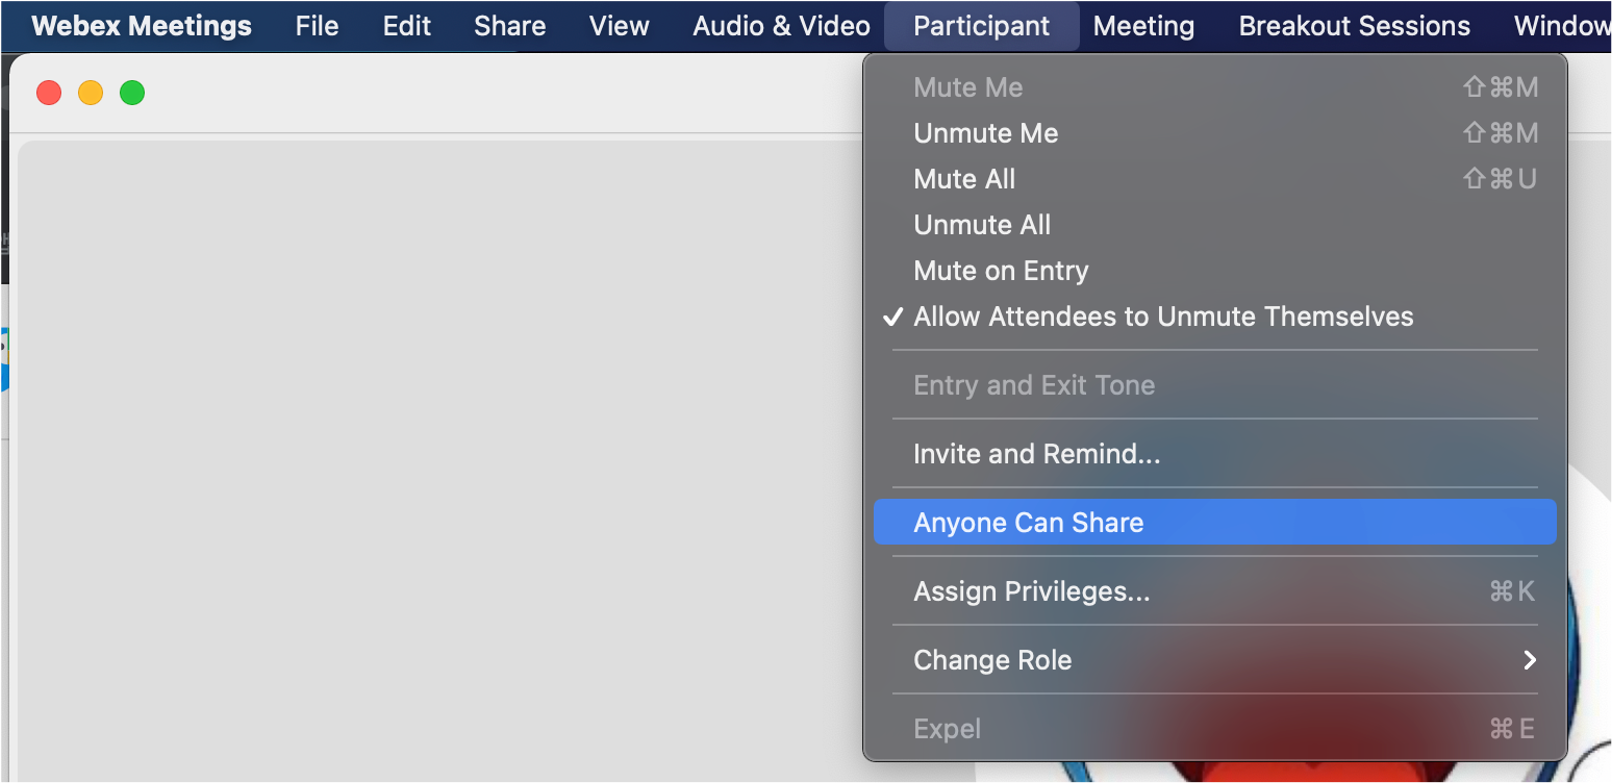1612x783 pixels.
Task: Open the Audio & Video menu
Action: click(x=781, y=26)
